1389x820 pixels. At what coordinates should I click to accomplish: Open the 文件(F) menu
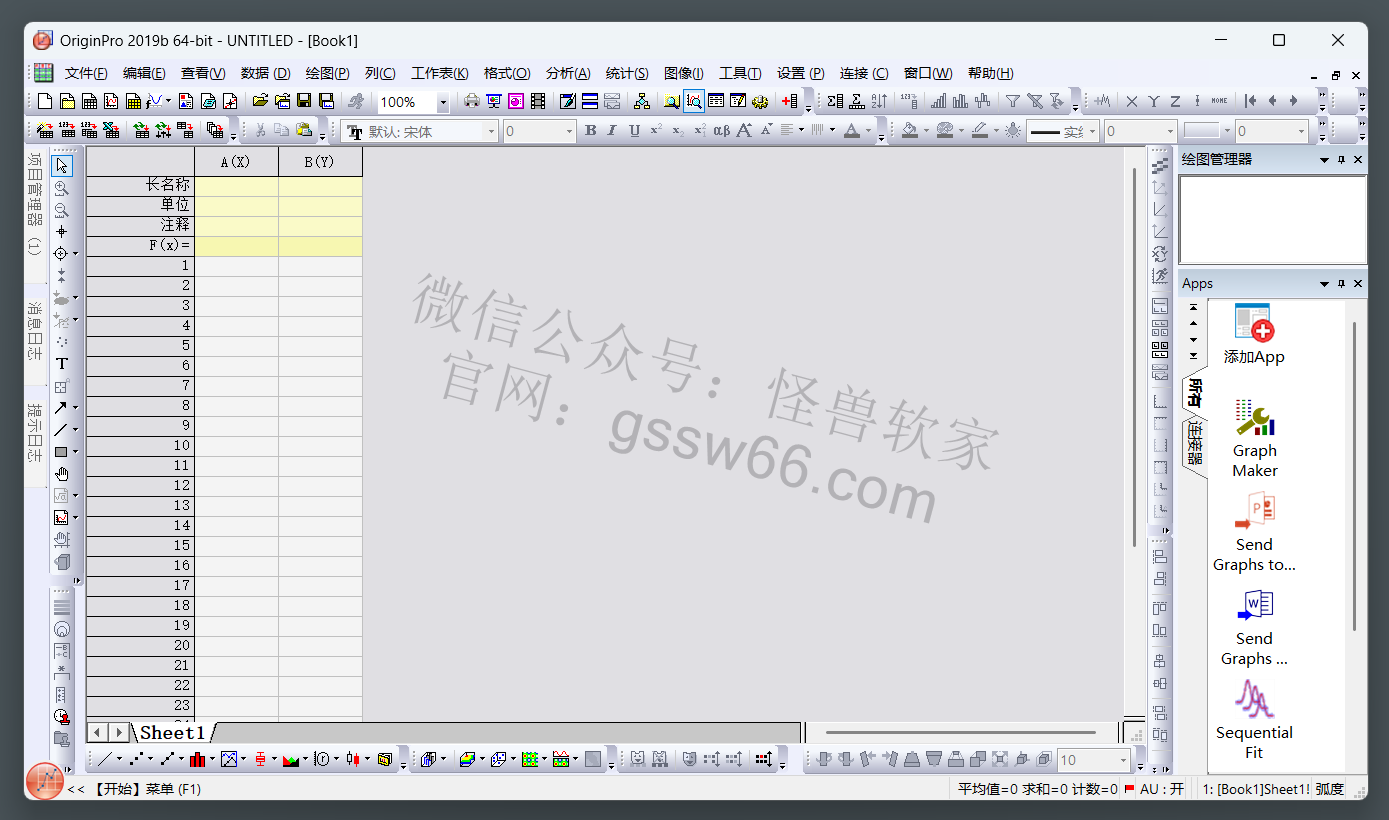point(86,73)
